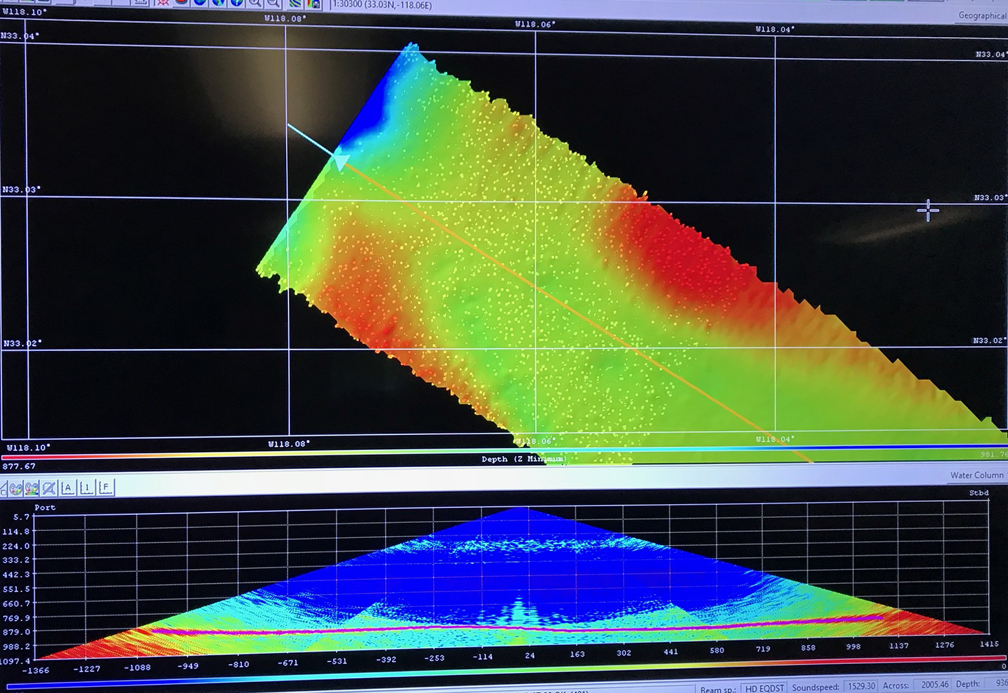Click the striped layers icon in the top toolbar

[x=295, y=3]
